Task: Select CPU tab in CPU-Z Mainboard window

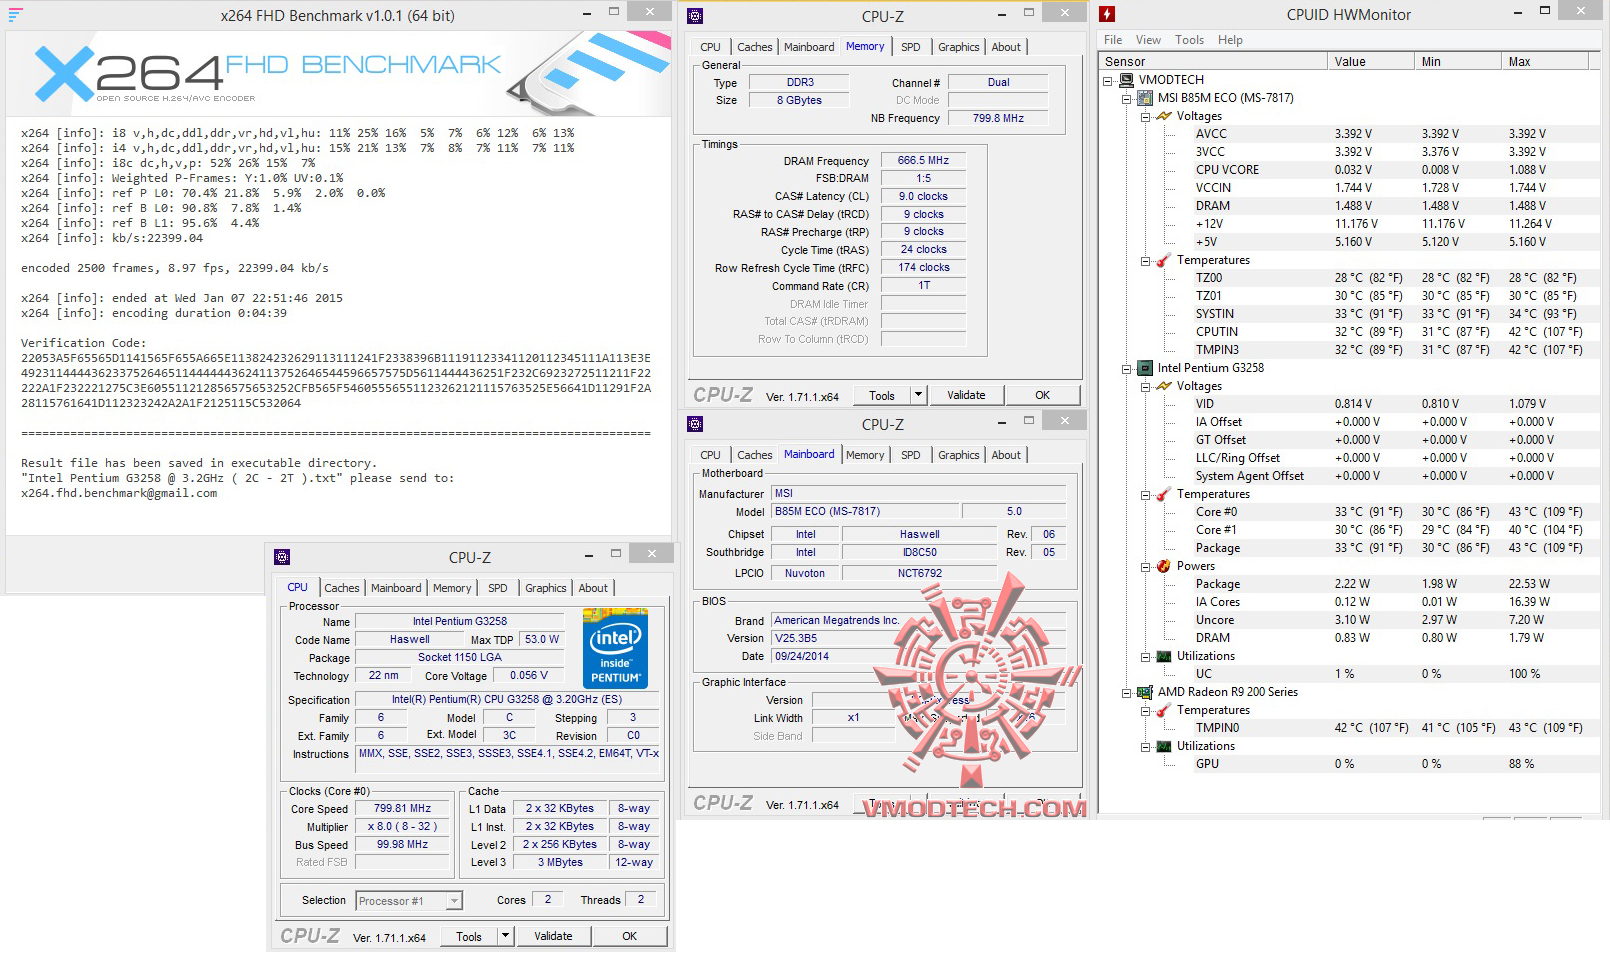Action: pos(710,455)
